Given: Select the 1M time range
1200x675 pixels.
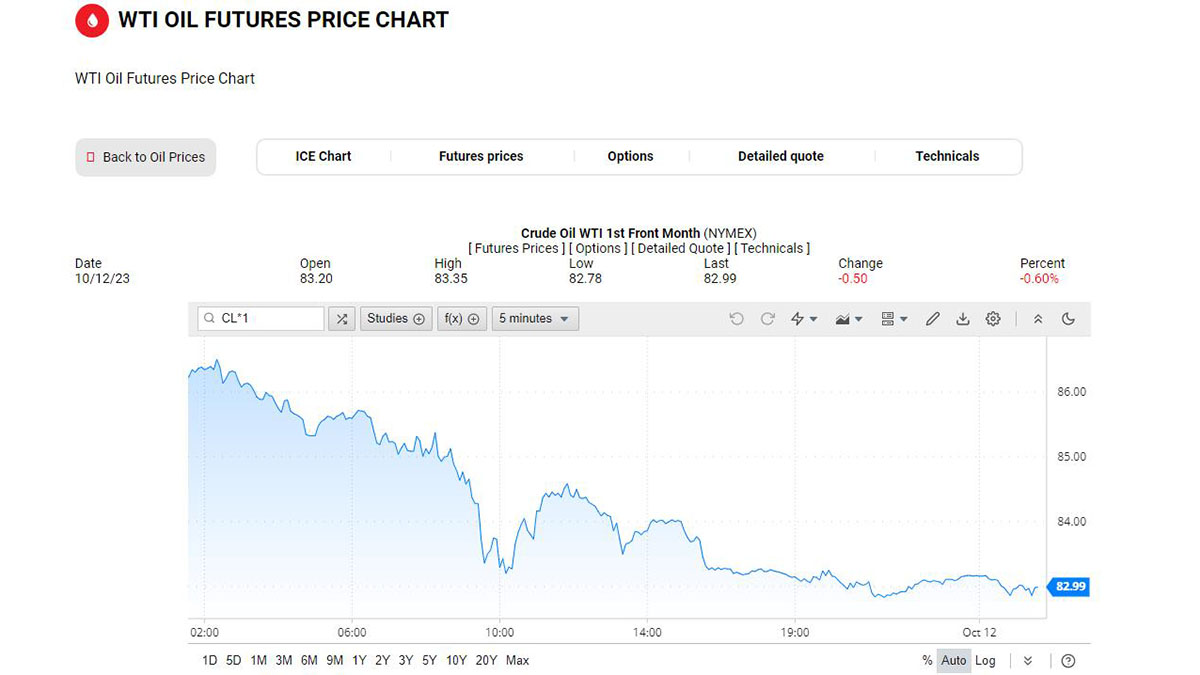Looking at the screenshot, I should pos(259,661).
